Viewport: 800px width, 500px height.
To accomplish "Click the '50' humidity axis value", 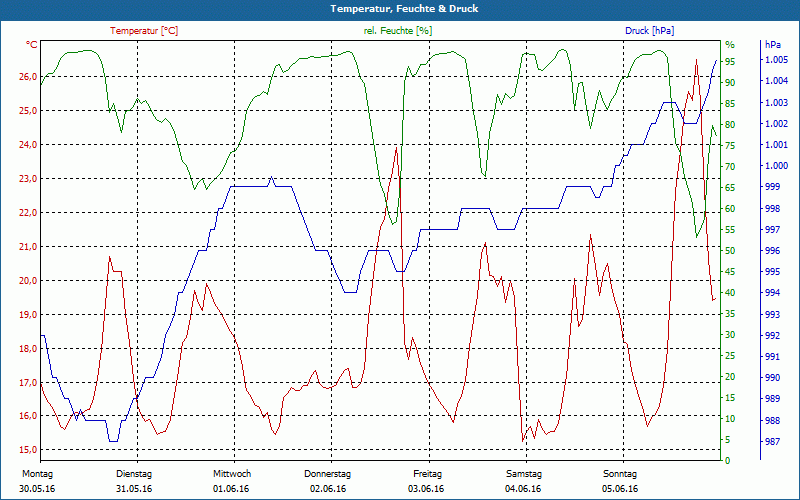I will click(730, 251).
